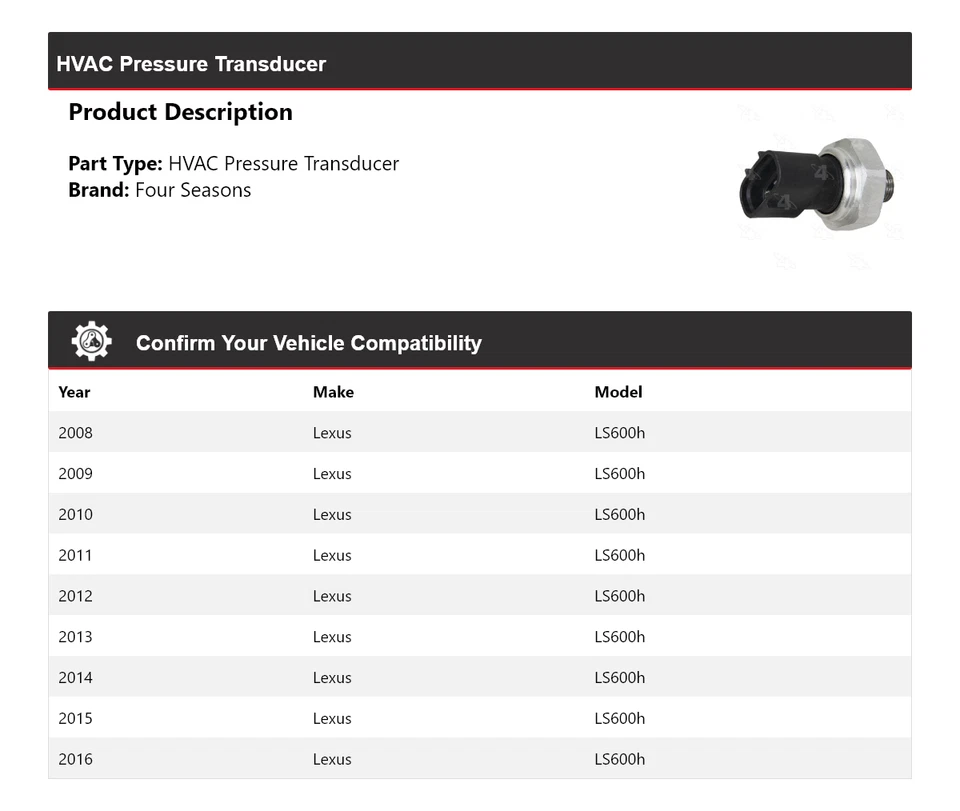The image size is (960, 811).
Task: Click Lexus in the 2016 row
Action: click(332, 759)
